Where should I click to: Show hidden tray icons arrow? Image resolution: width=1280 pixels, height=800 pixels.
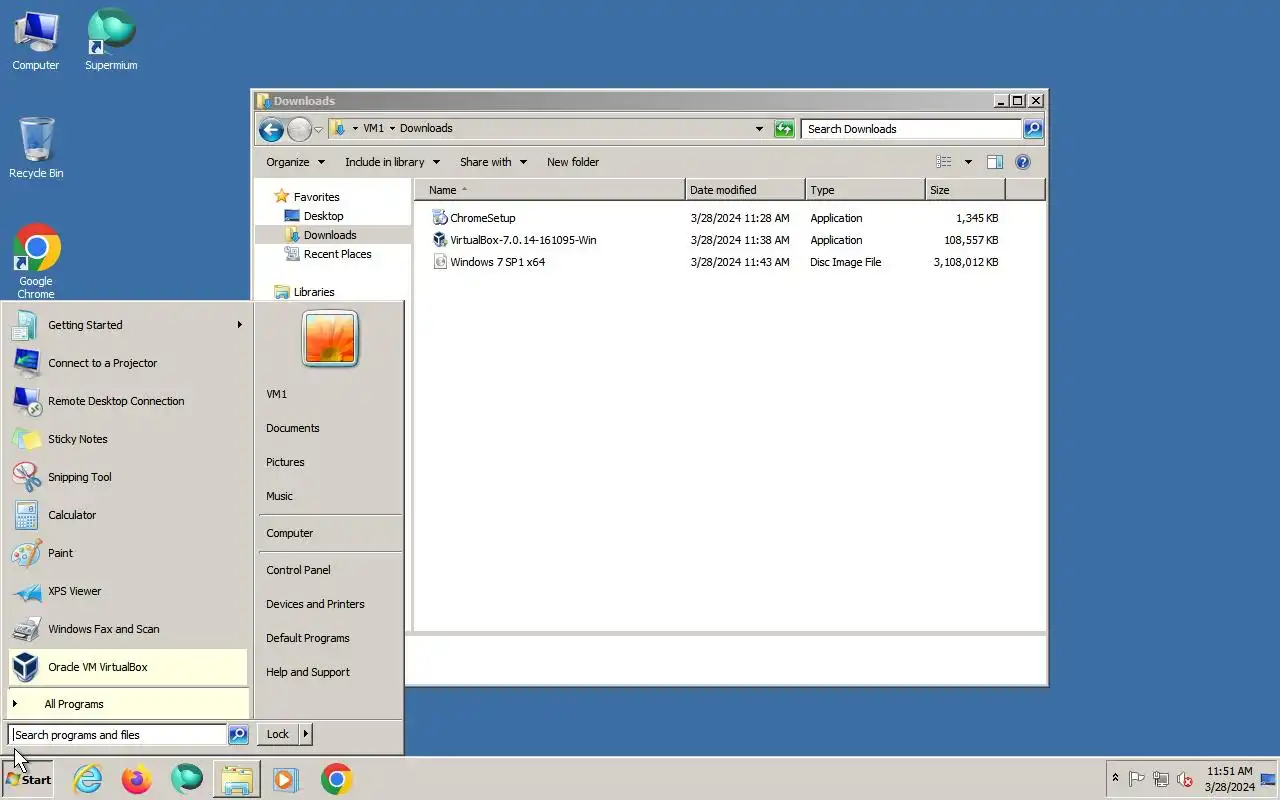(1115, 778)
